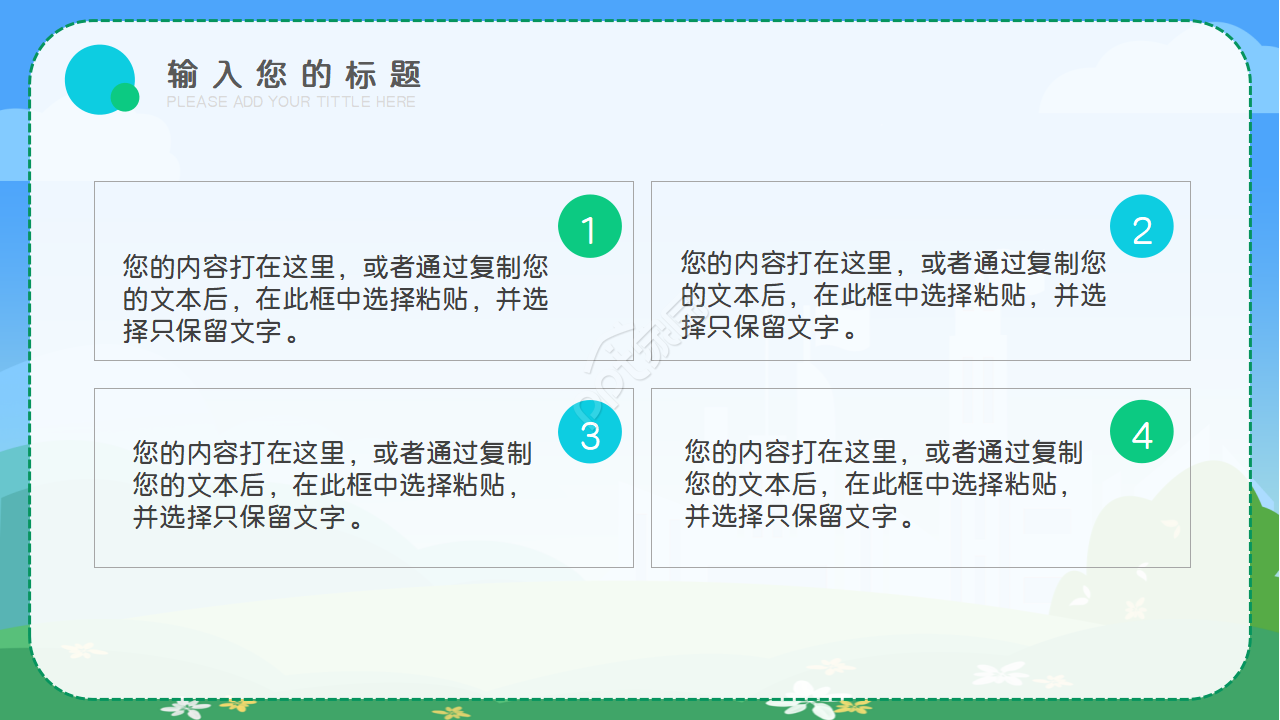The image size is (1280, 720).
Task: Select the paragraph text in box 3
Action: (x=333, y=485)
